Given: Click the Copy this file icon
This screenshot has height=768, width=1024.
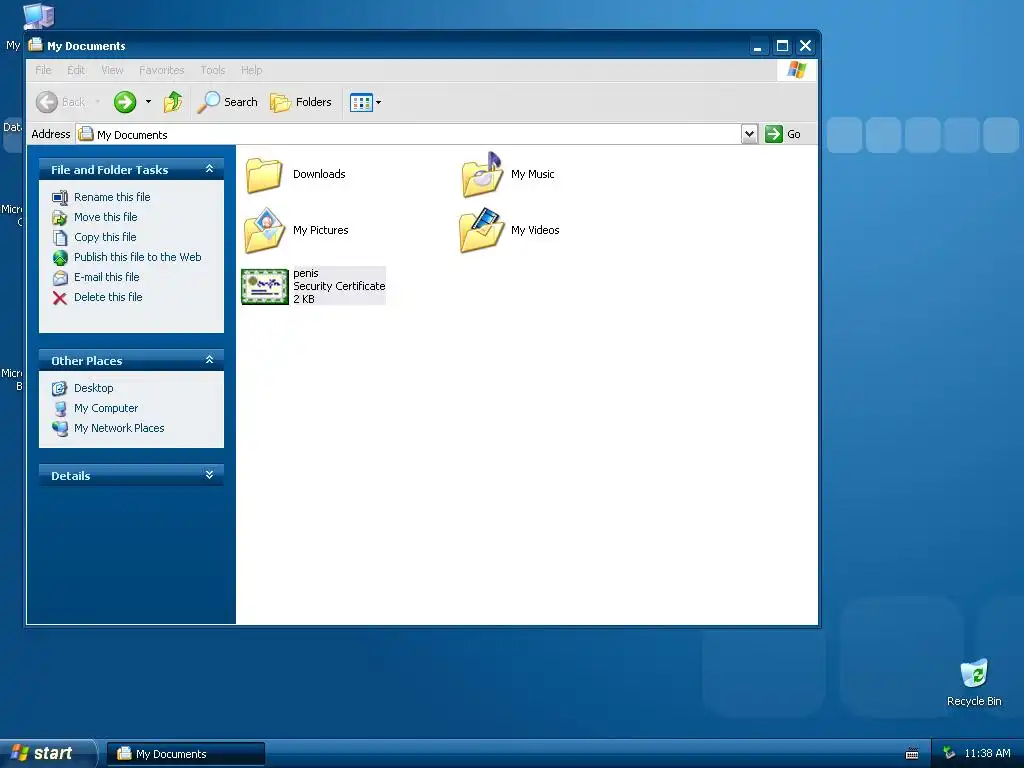Looking at the screenshot, I should [x=60, y=238].
